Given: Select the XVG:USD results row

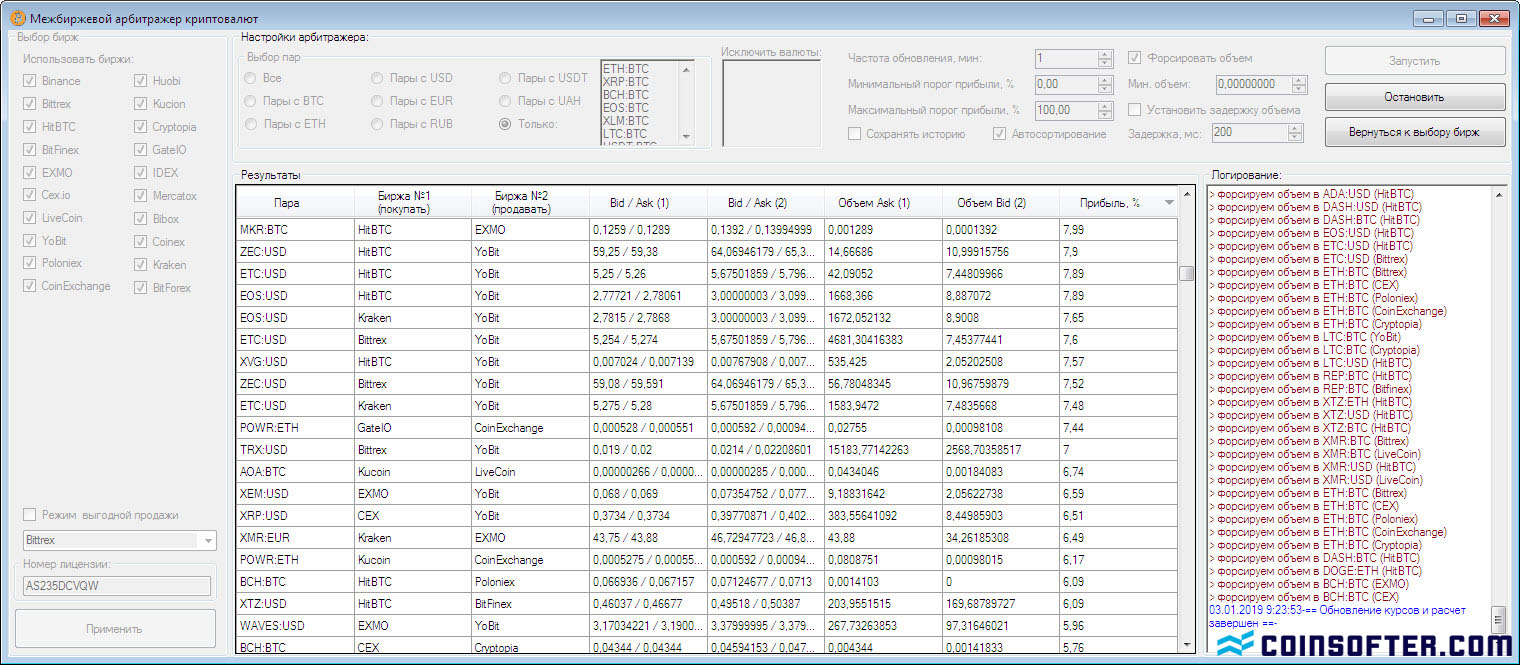Looking at the screenshot, I should point(706,362).
